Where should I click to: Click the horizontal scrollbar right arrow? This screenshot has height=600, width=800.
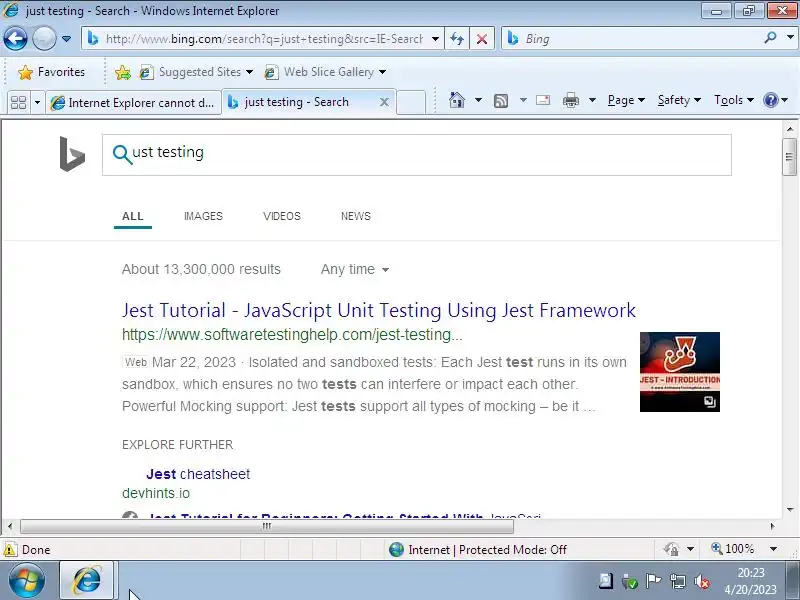772,526
